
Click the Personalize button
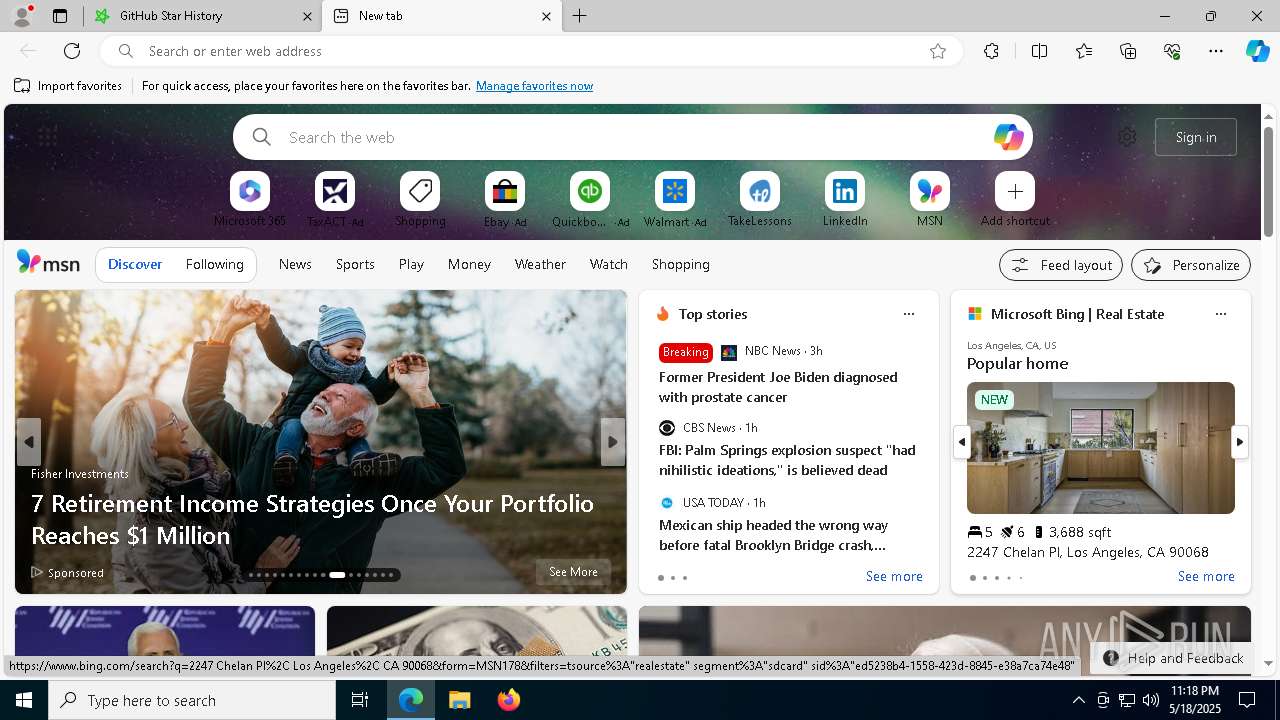1191,265
